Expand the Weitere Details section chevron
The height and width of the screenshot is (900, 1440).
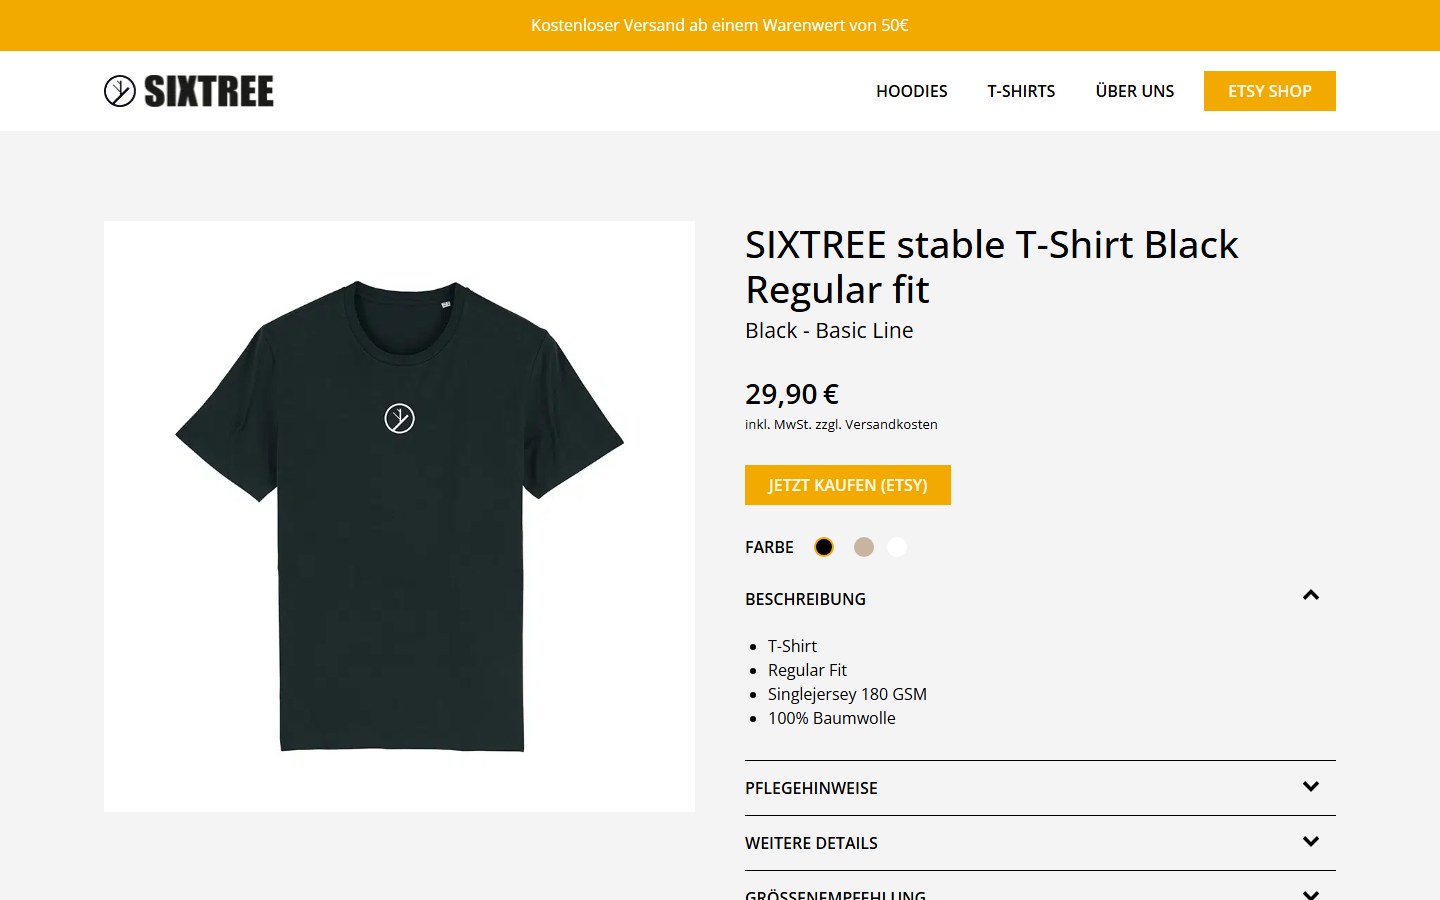pos(1311,842)
